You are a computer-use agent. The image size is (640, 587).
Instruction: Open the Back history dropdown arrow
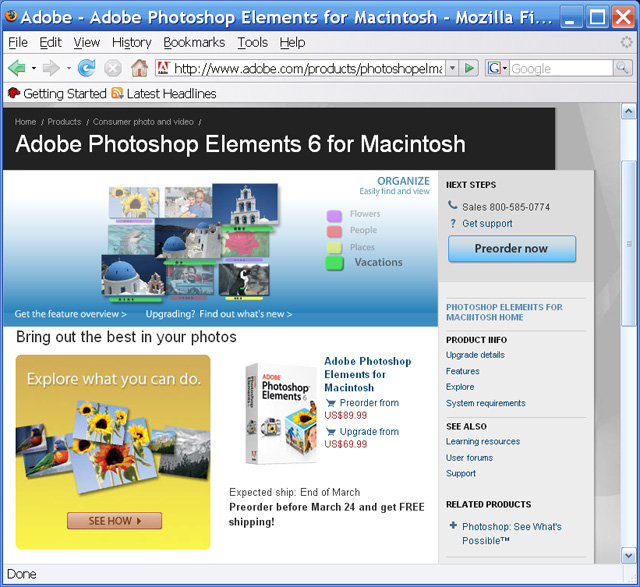34,68
